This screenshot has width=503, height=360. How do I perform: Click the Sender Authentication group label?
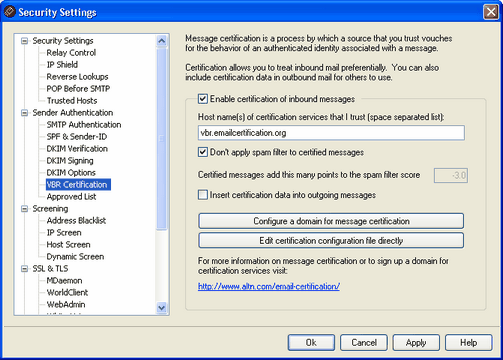point(73,113)
